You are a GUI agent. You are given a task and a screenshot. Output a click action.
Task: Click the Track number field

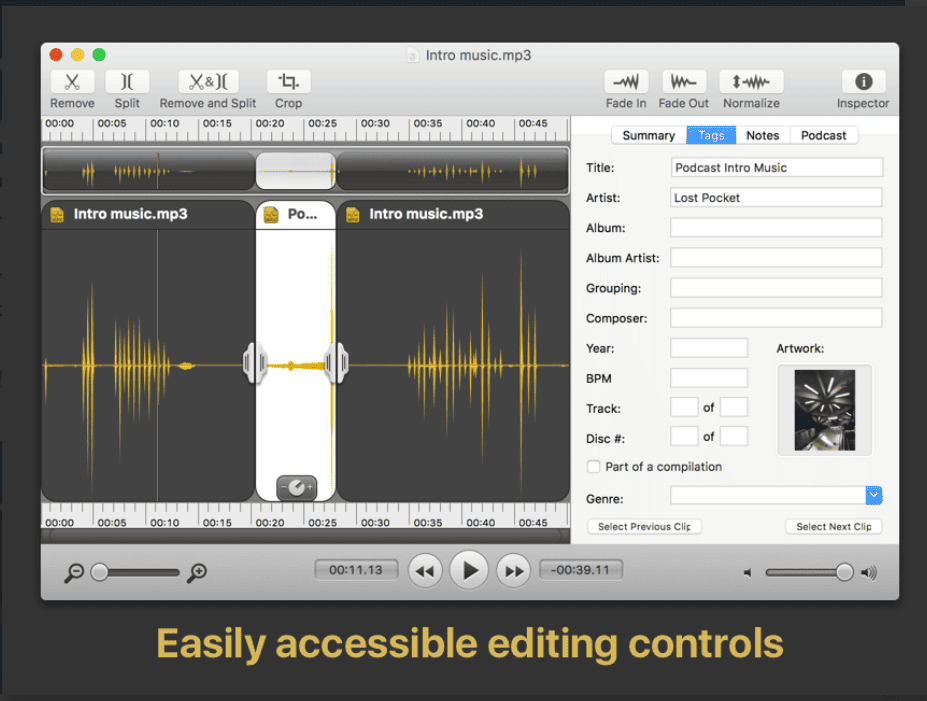[685, 407]
